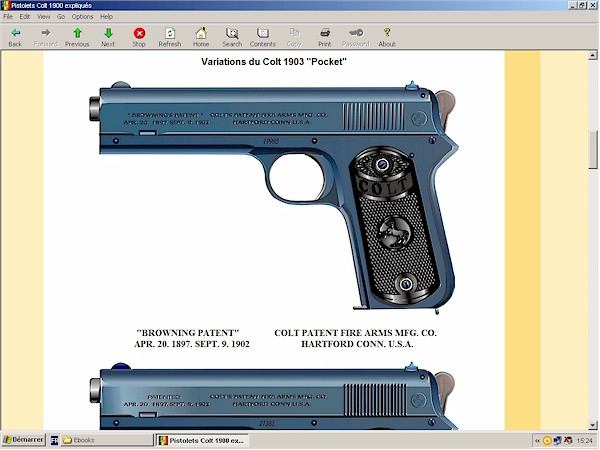
Task: Click the "BROWNING PATENT" caption text
Action: point(188,333)
